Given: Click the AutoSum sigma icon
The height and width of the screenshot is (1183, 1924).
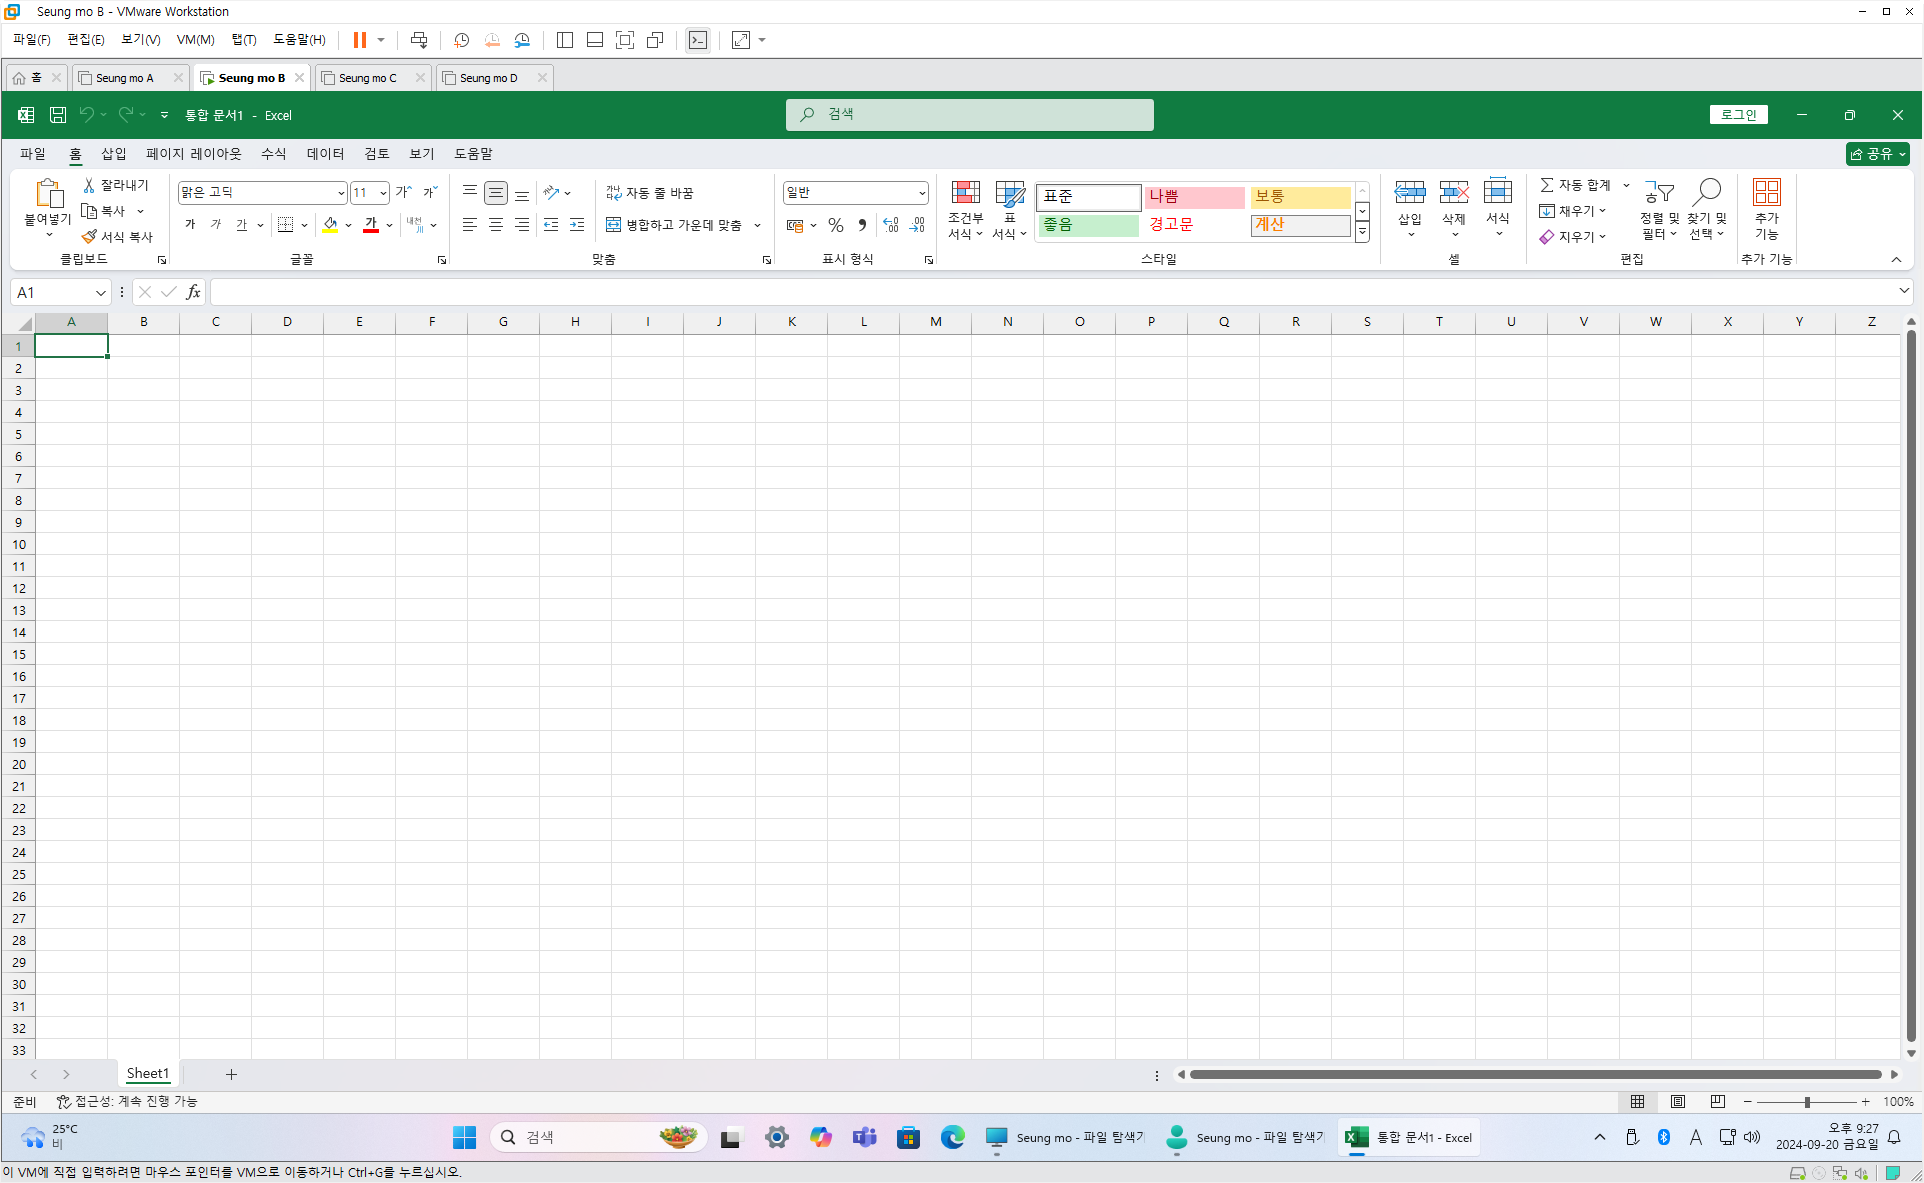Looking at the screenshot, I should (x=1546, y=185).
